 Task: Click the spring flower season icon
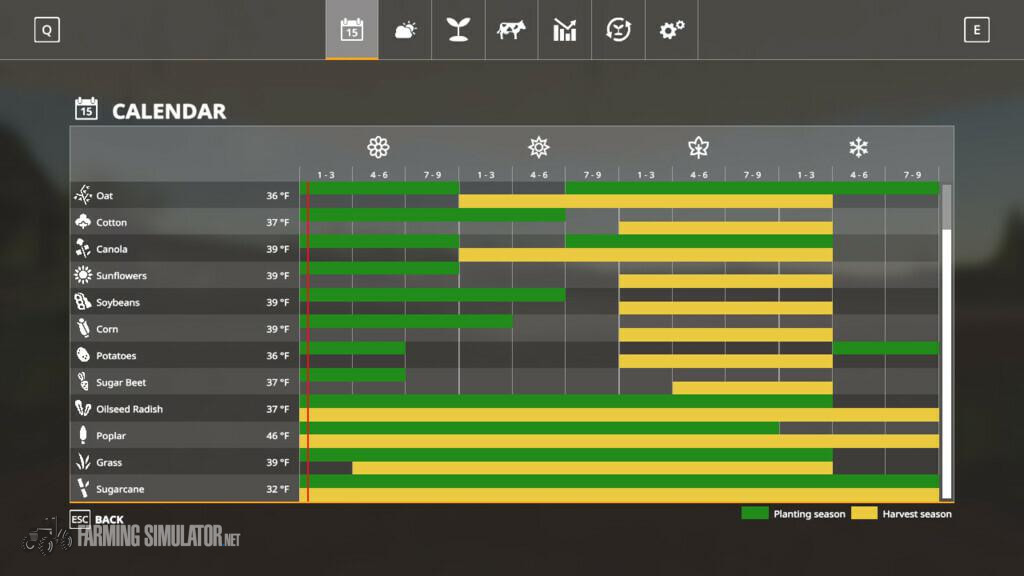click(377, 147)
